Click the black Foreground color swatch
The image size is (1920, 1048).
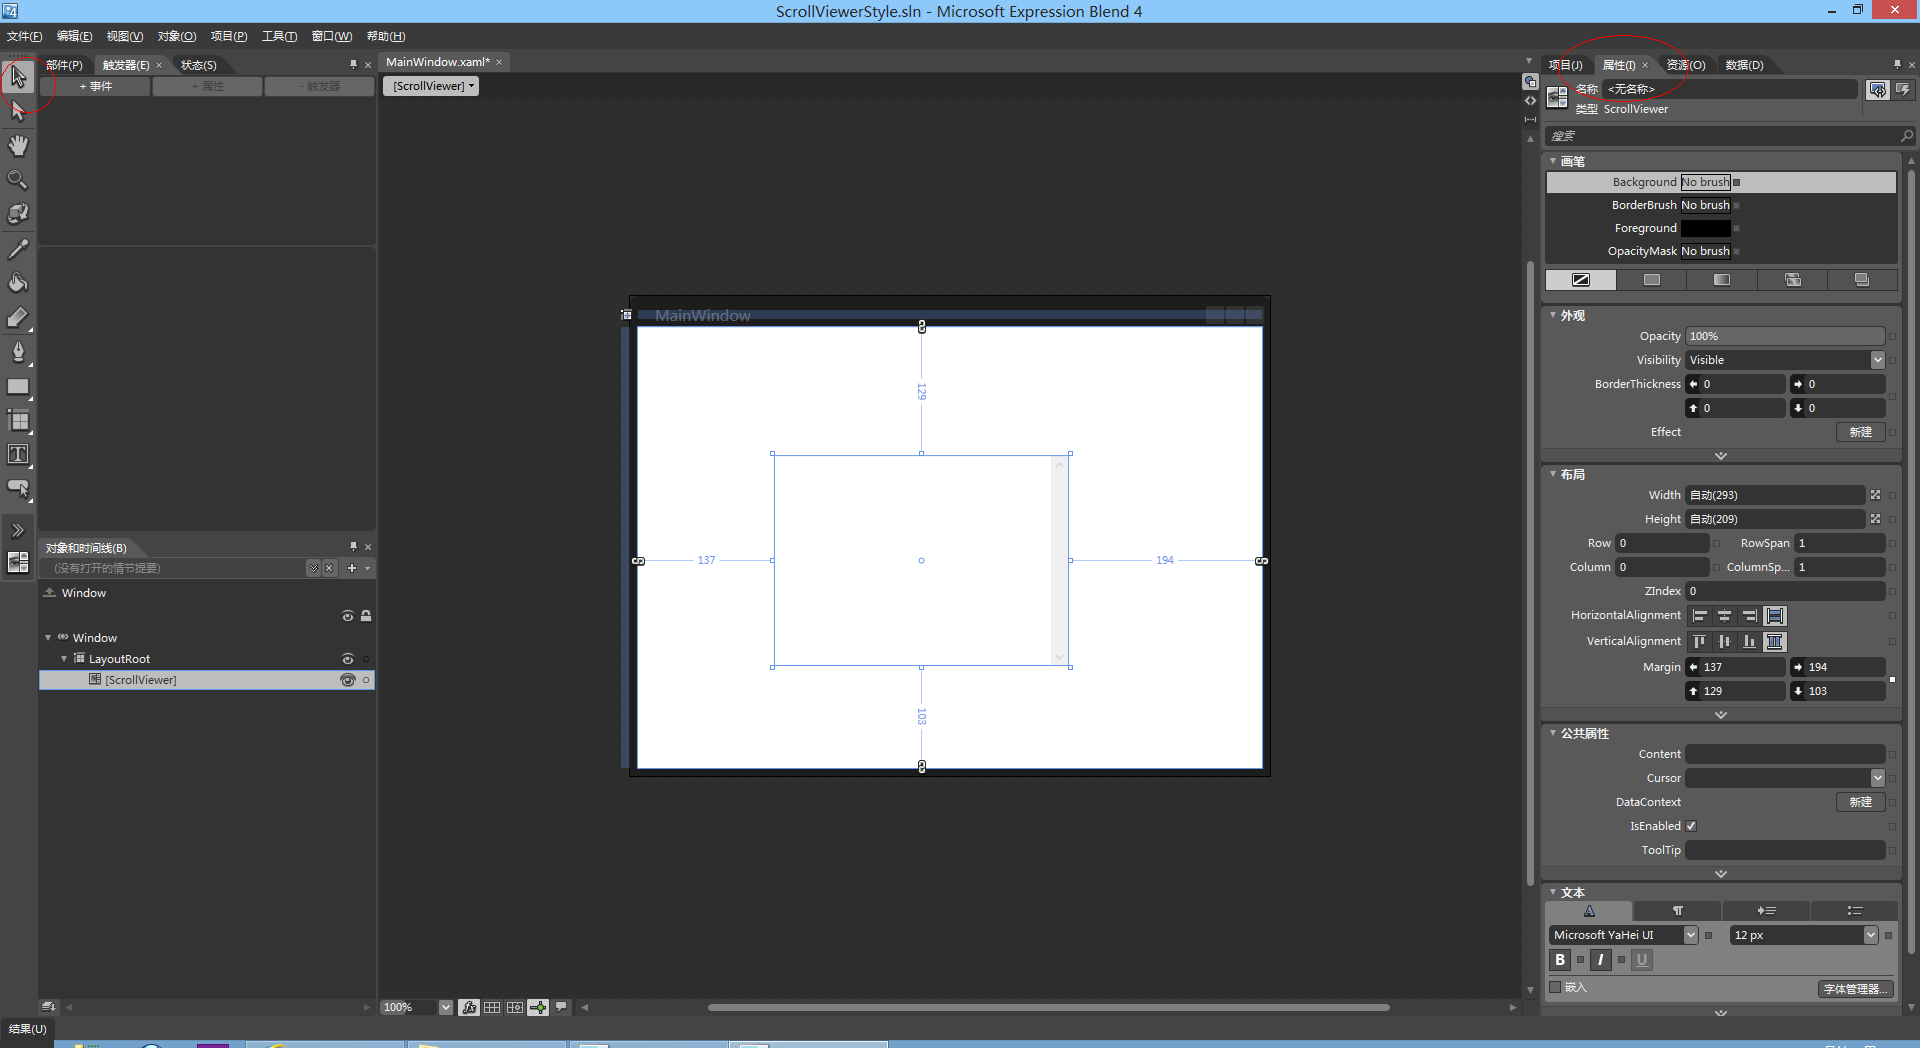click(x=1705, y=228)
